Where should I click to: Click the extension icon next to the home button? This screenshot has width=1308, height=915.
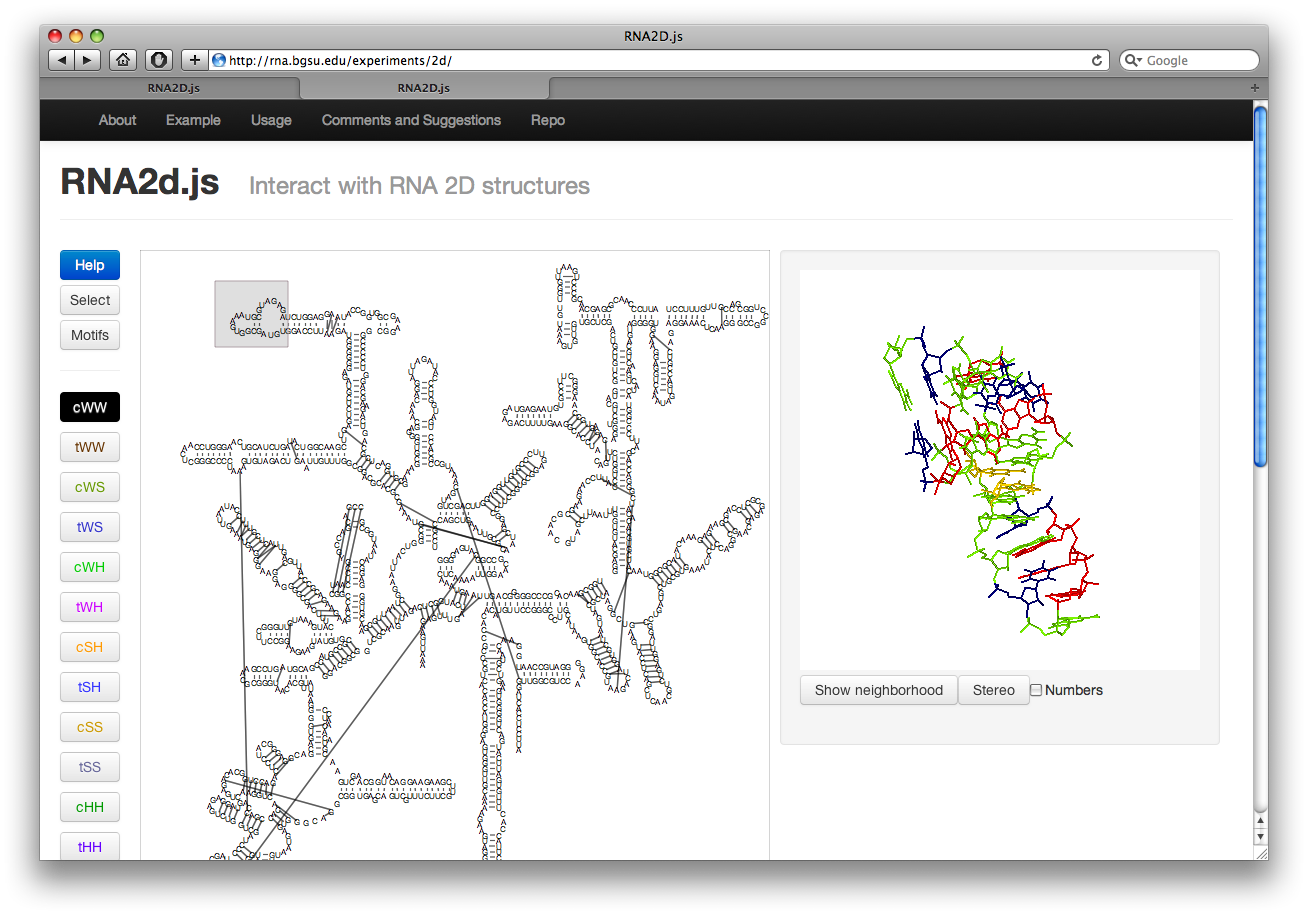pos(158,60)
